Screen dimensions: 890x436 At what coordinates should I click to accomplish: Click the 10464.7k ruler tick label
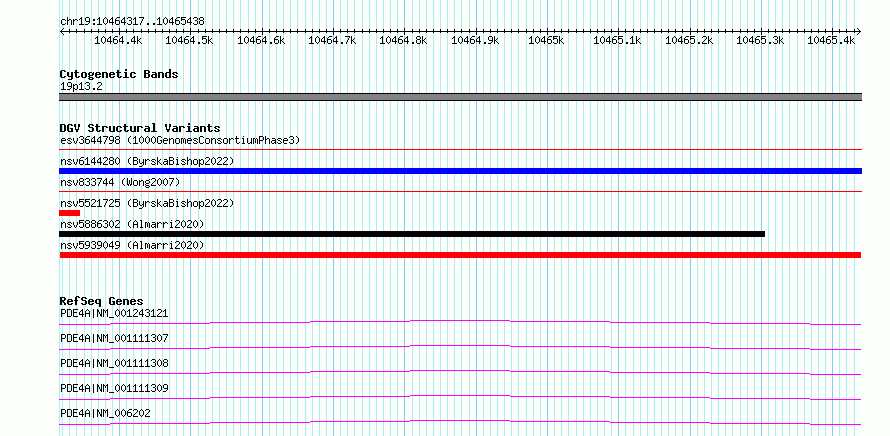pyautogui.click(x=332, y=40)
